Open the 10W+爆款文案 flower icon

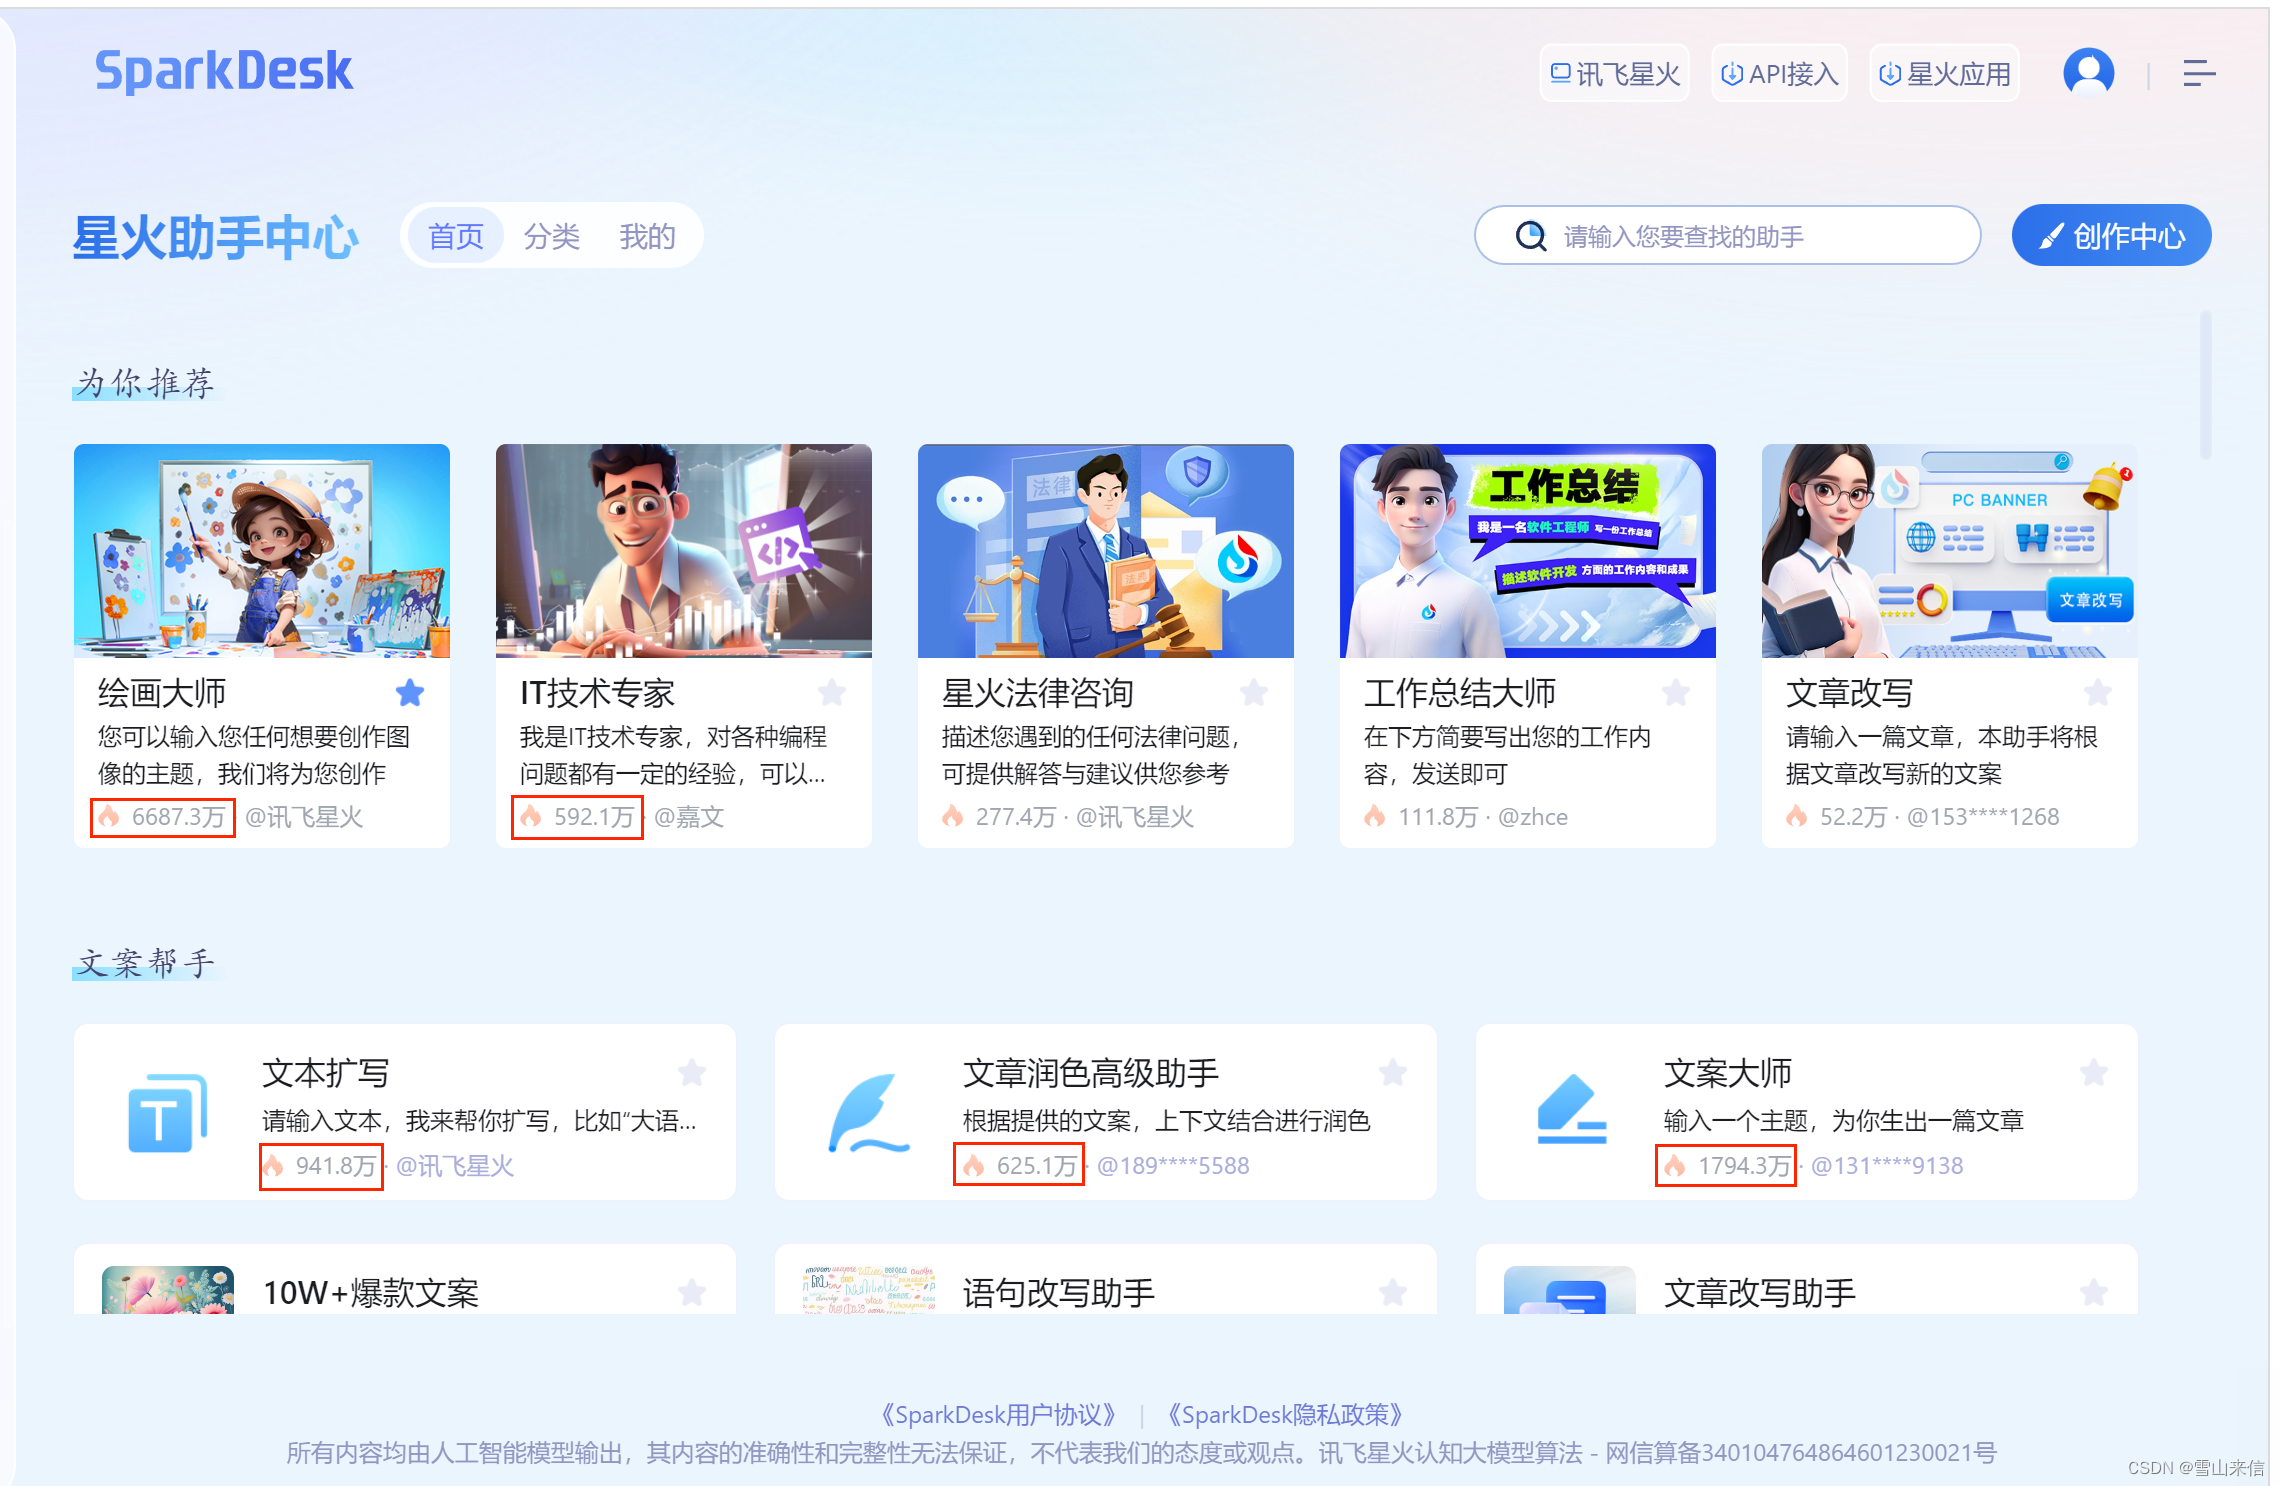pyautogui.click(x=168, y=1290)
